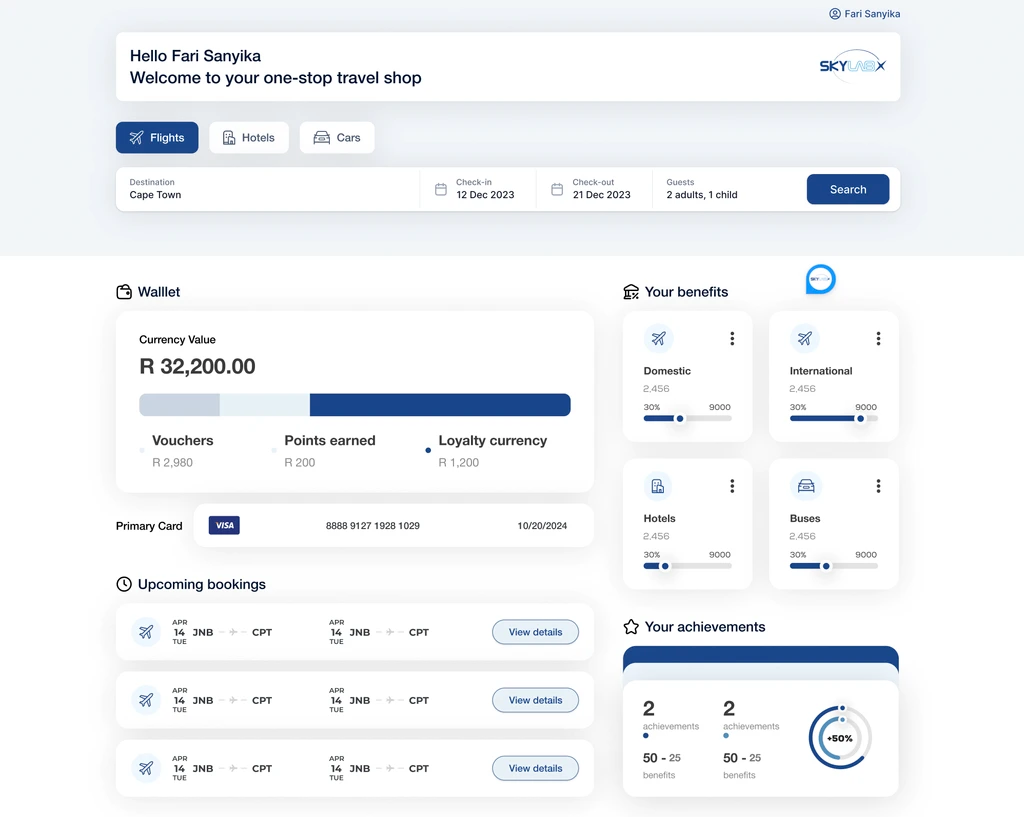Screen dimensions: 1024x817
Task: Click the Buses vehicle benefit icon
Action: click(x=804, y=486)
